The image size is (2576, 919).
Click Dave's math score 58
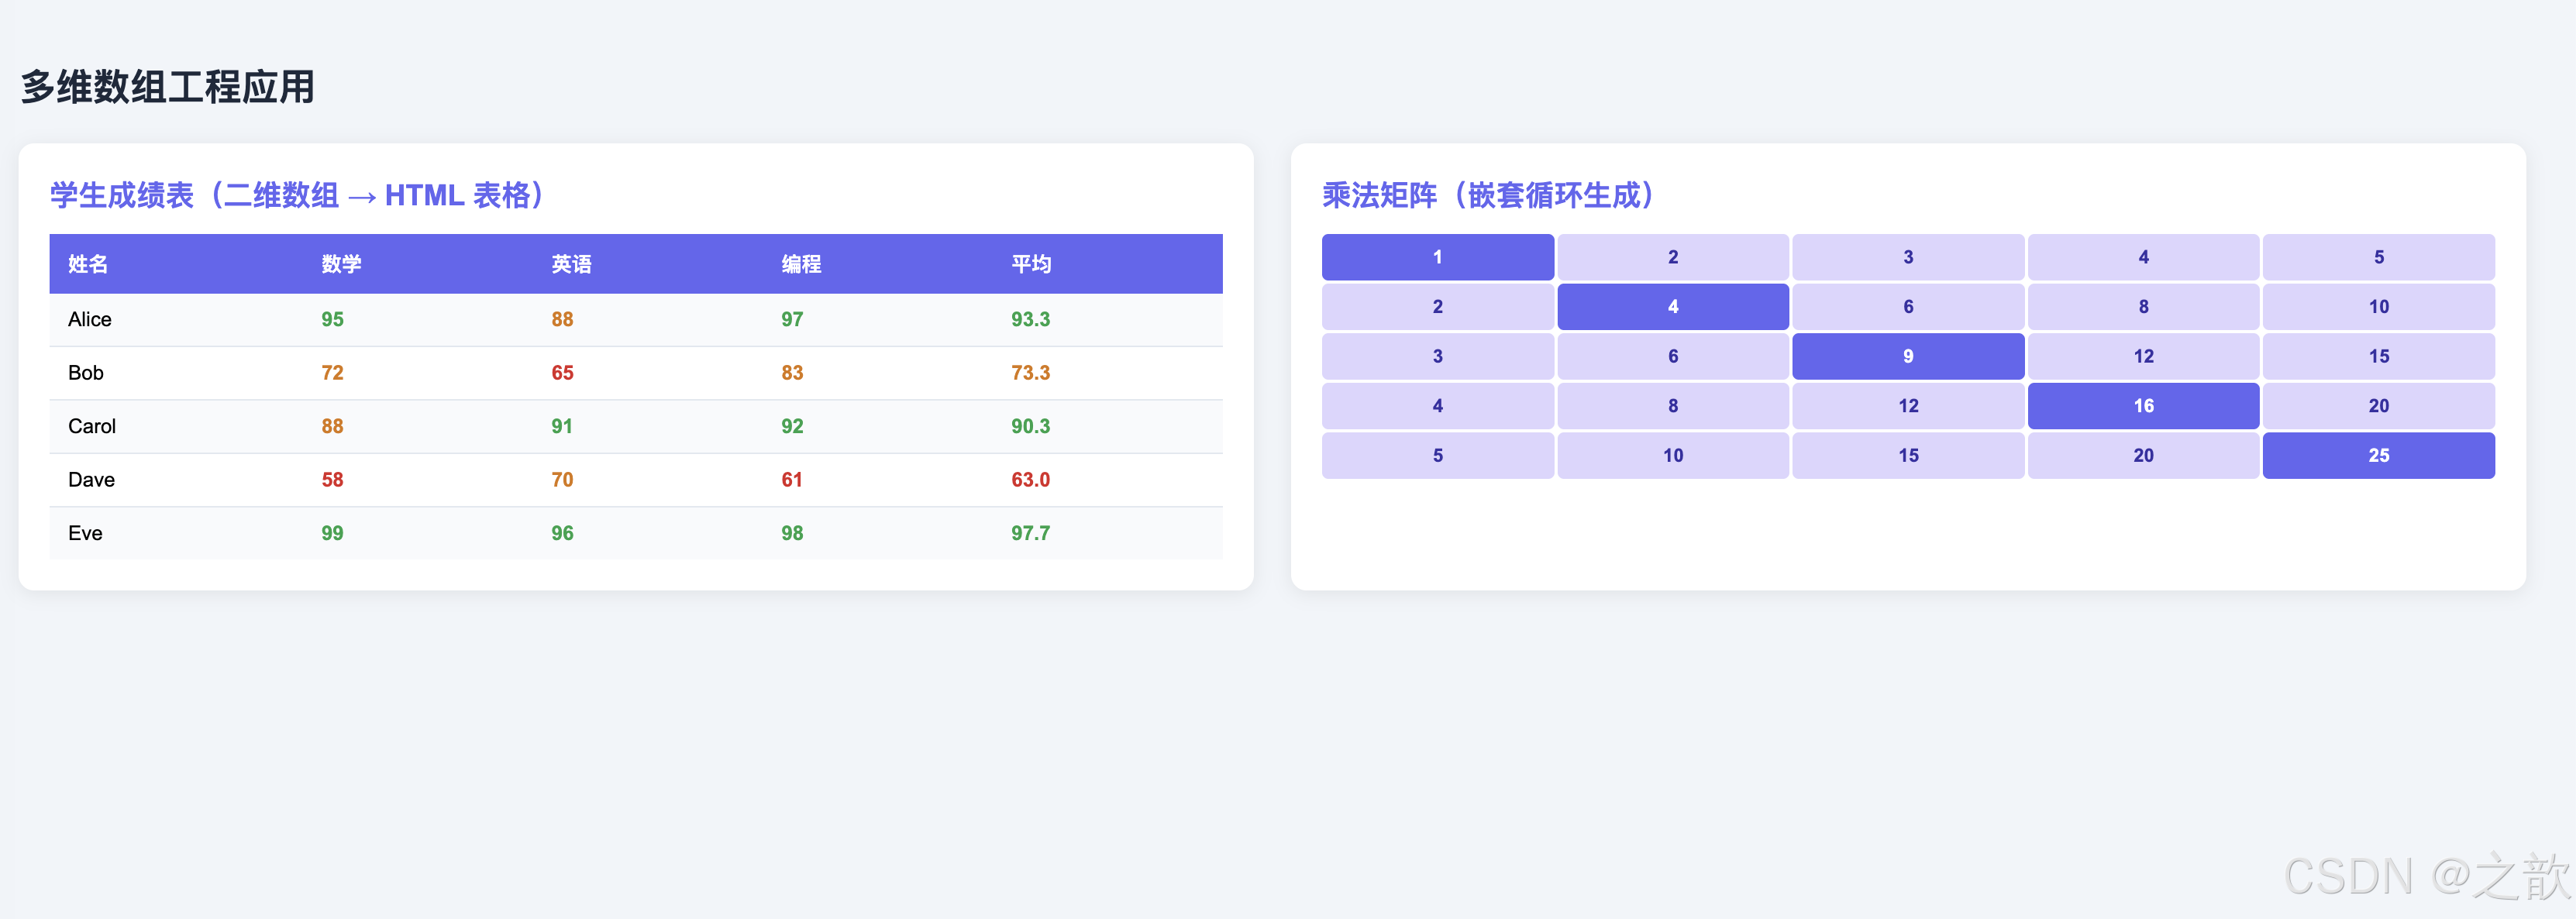(x=332, y=480)
